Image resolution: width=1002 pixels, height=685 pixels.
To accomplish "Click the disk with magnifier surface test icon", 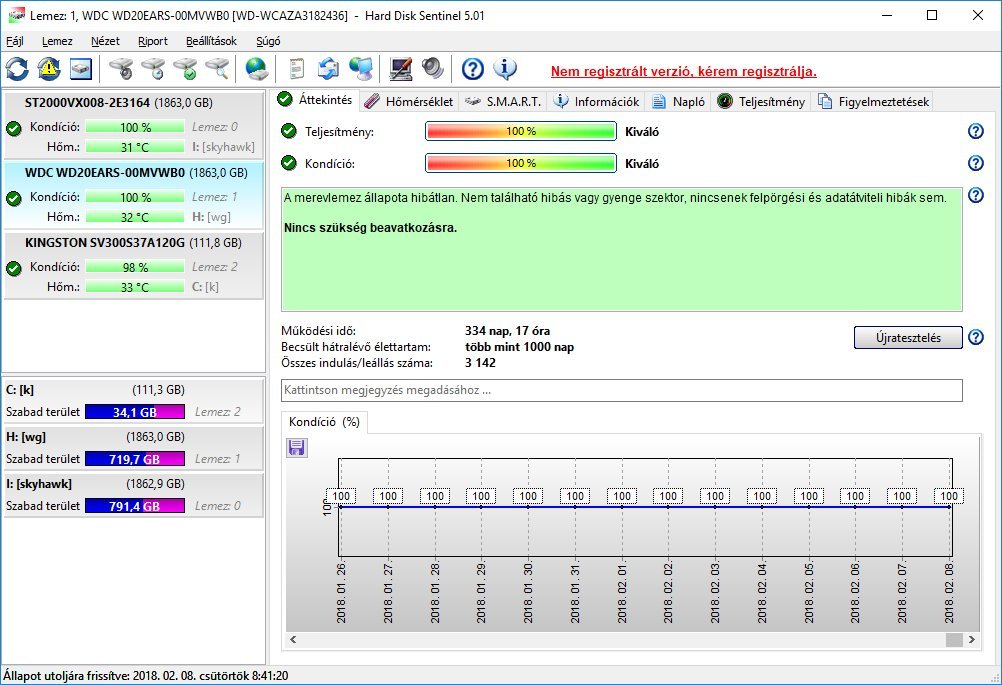I will pos(217,69).
